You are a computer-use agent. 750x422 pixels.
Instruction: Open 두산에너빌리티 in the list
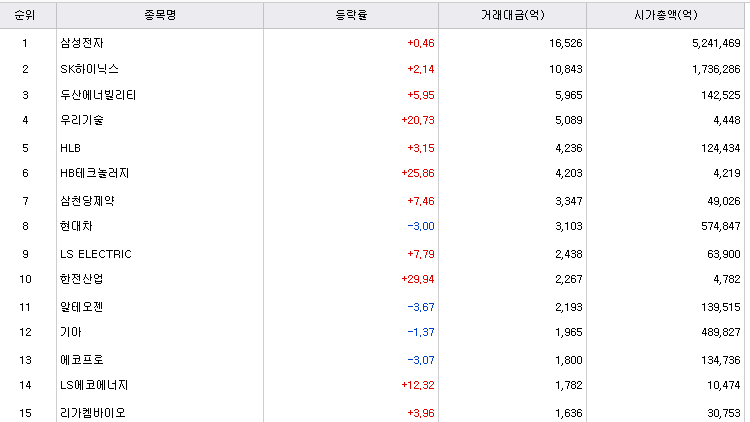98,95
